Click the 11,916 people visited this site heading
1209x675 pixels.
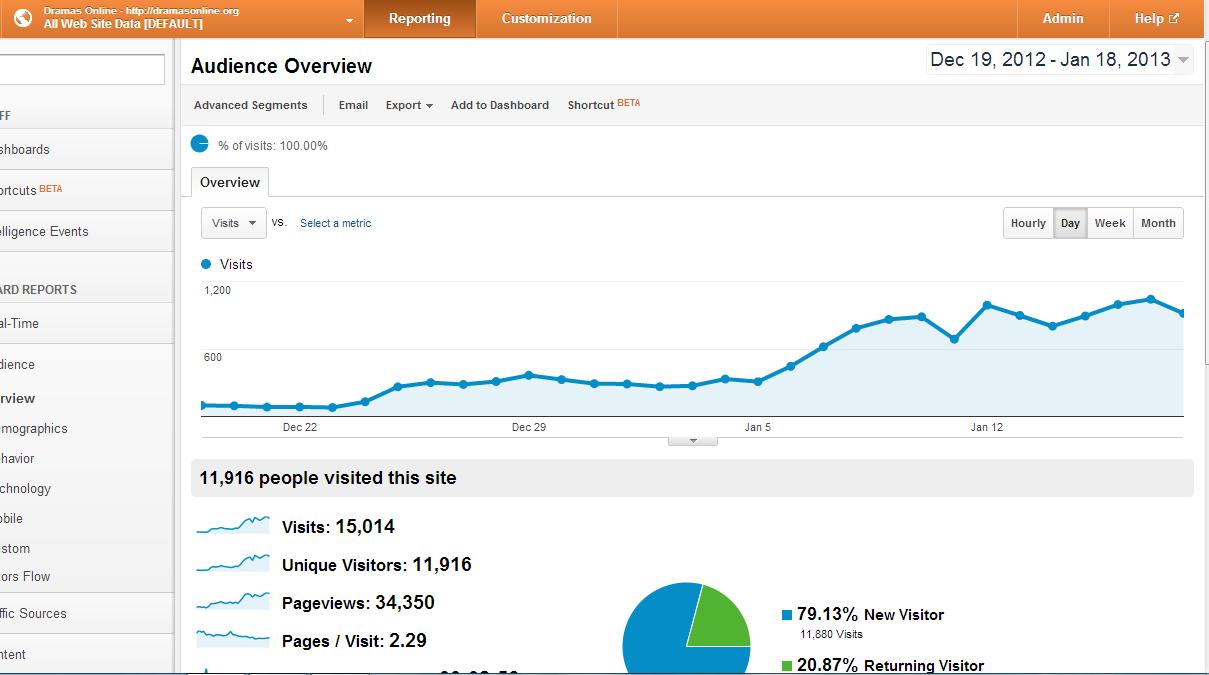point(328,478)
